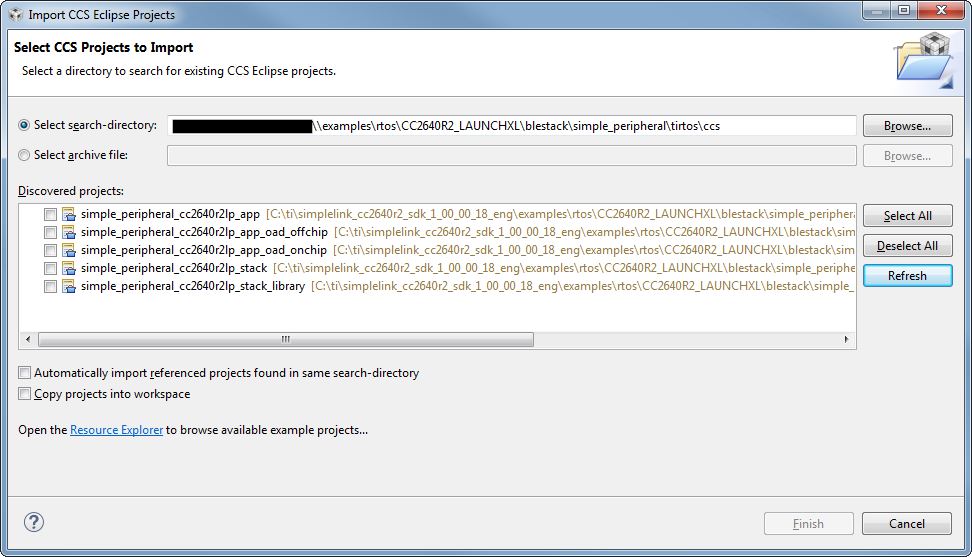The height and width of the screenshot is (557, 972).
Task: Click the dialog title bar gear icon
Action: (15, 14)
